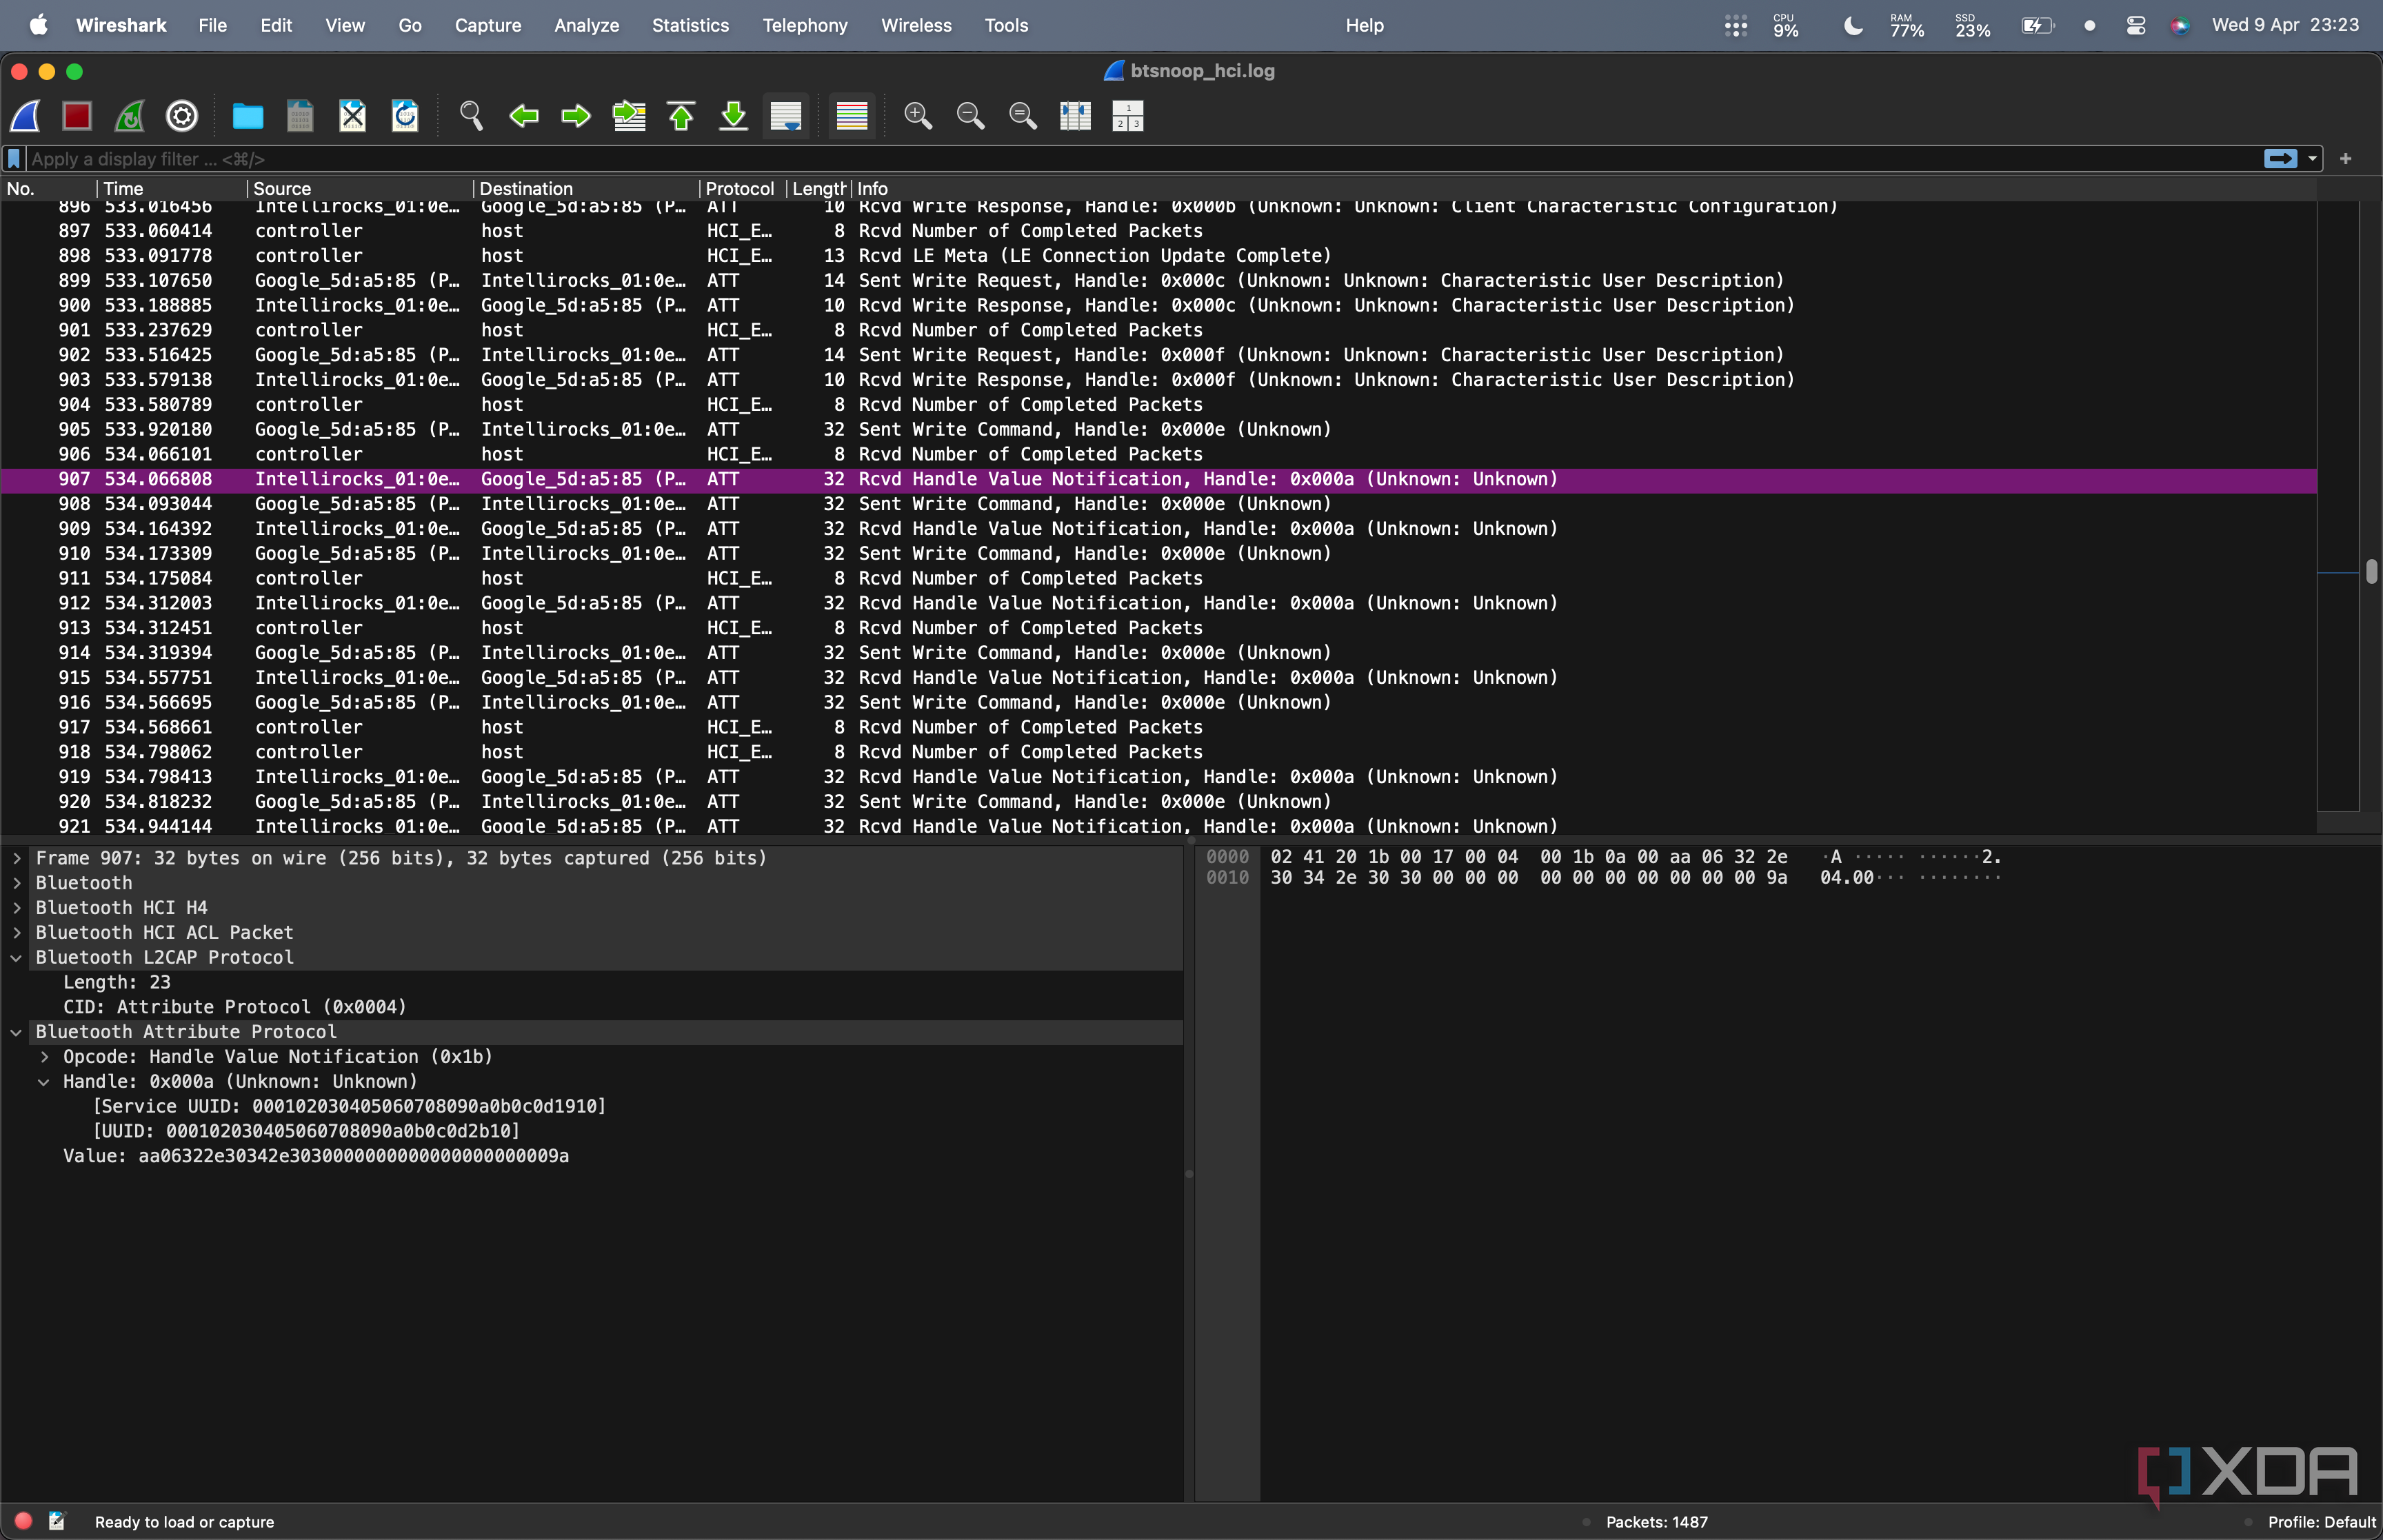Image resolution: width=2383 pixels, height=1540 pixels.
Task: Open expert information via red circle icon
Action: tap(23, 1521)
